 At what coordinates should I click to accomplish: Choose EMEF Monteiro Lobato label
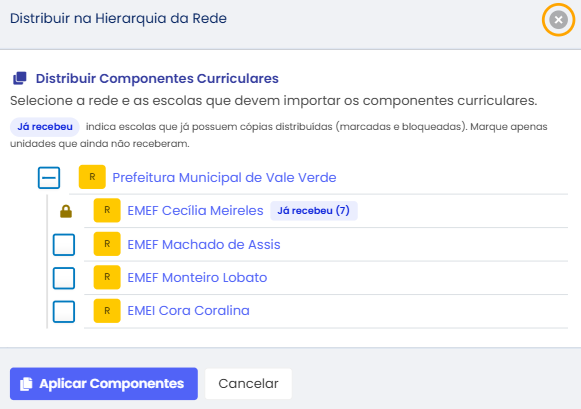tap(197, 277)
